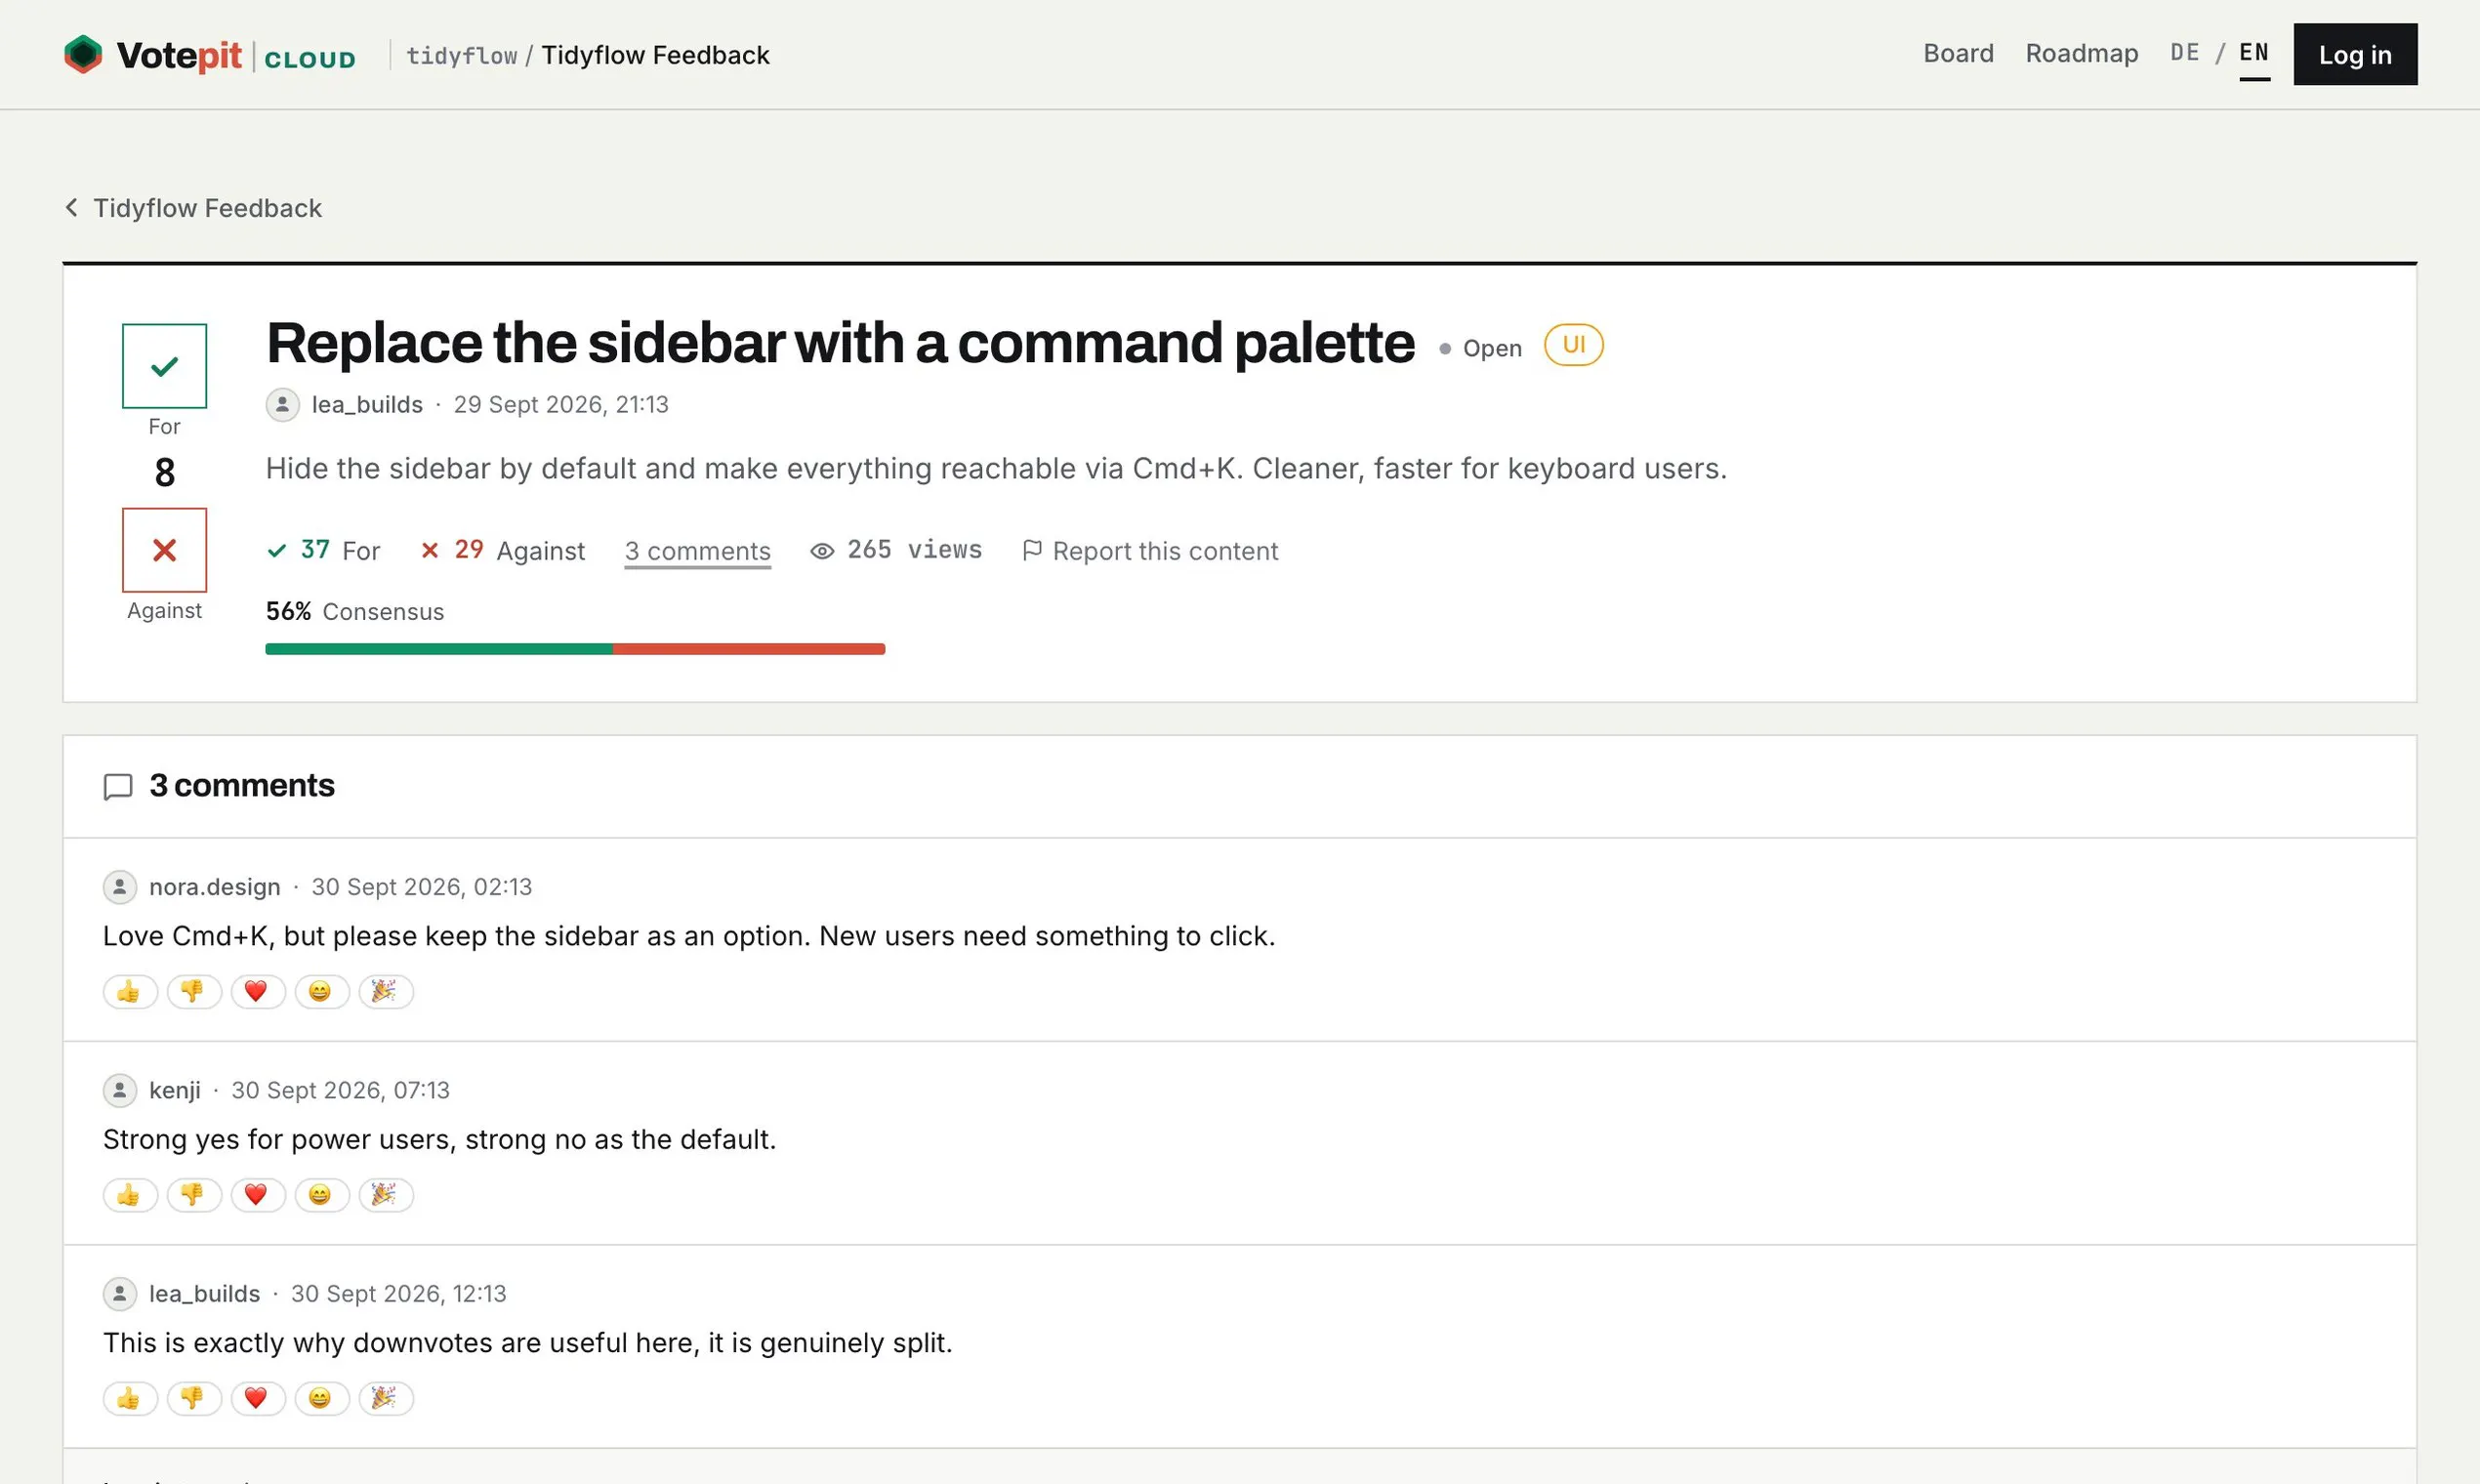Click the 37 For count
Screen dimensions: 2480x1484
(x=324, y=550)
